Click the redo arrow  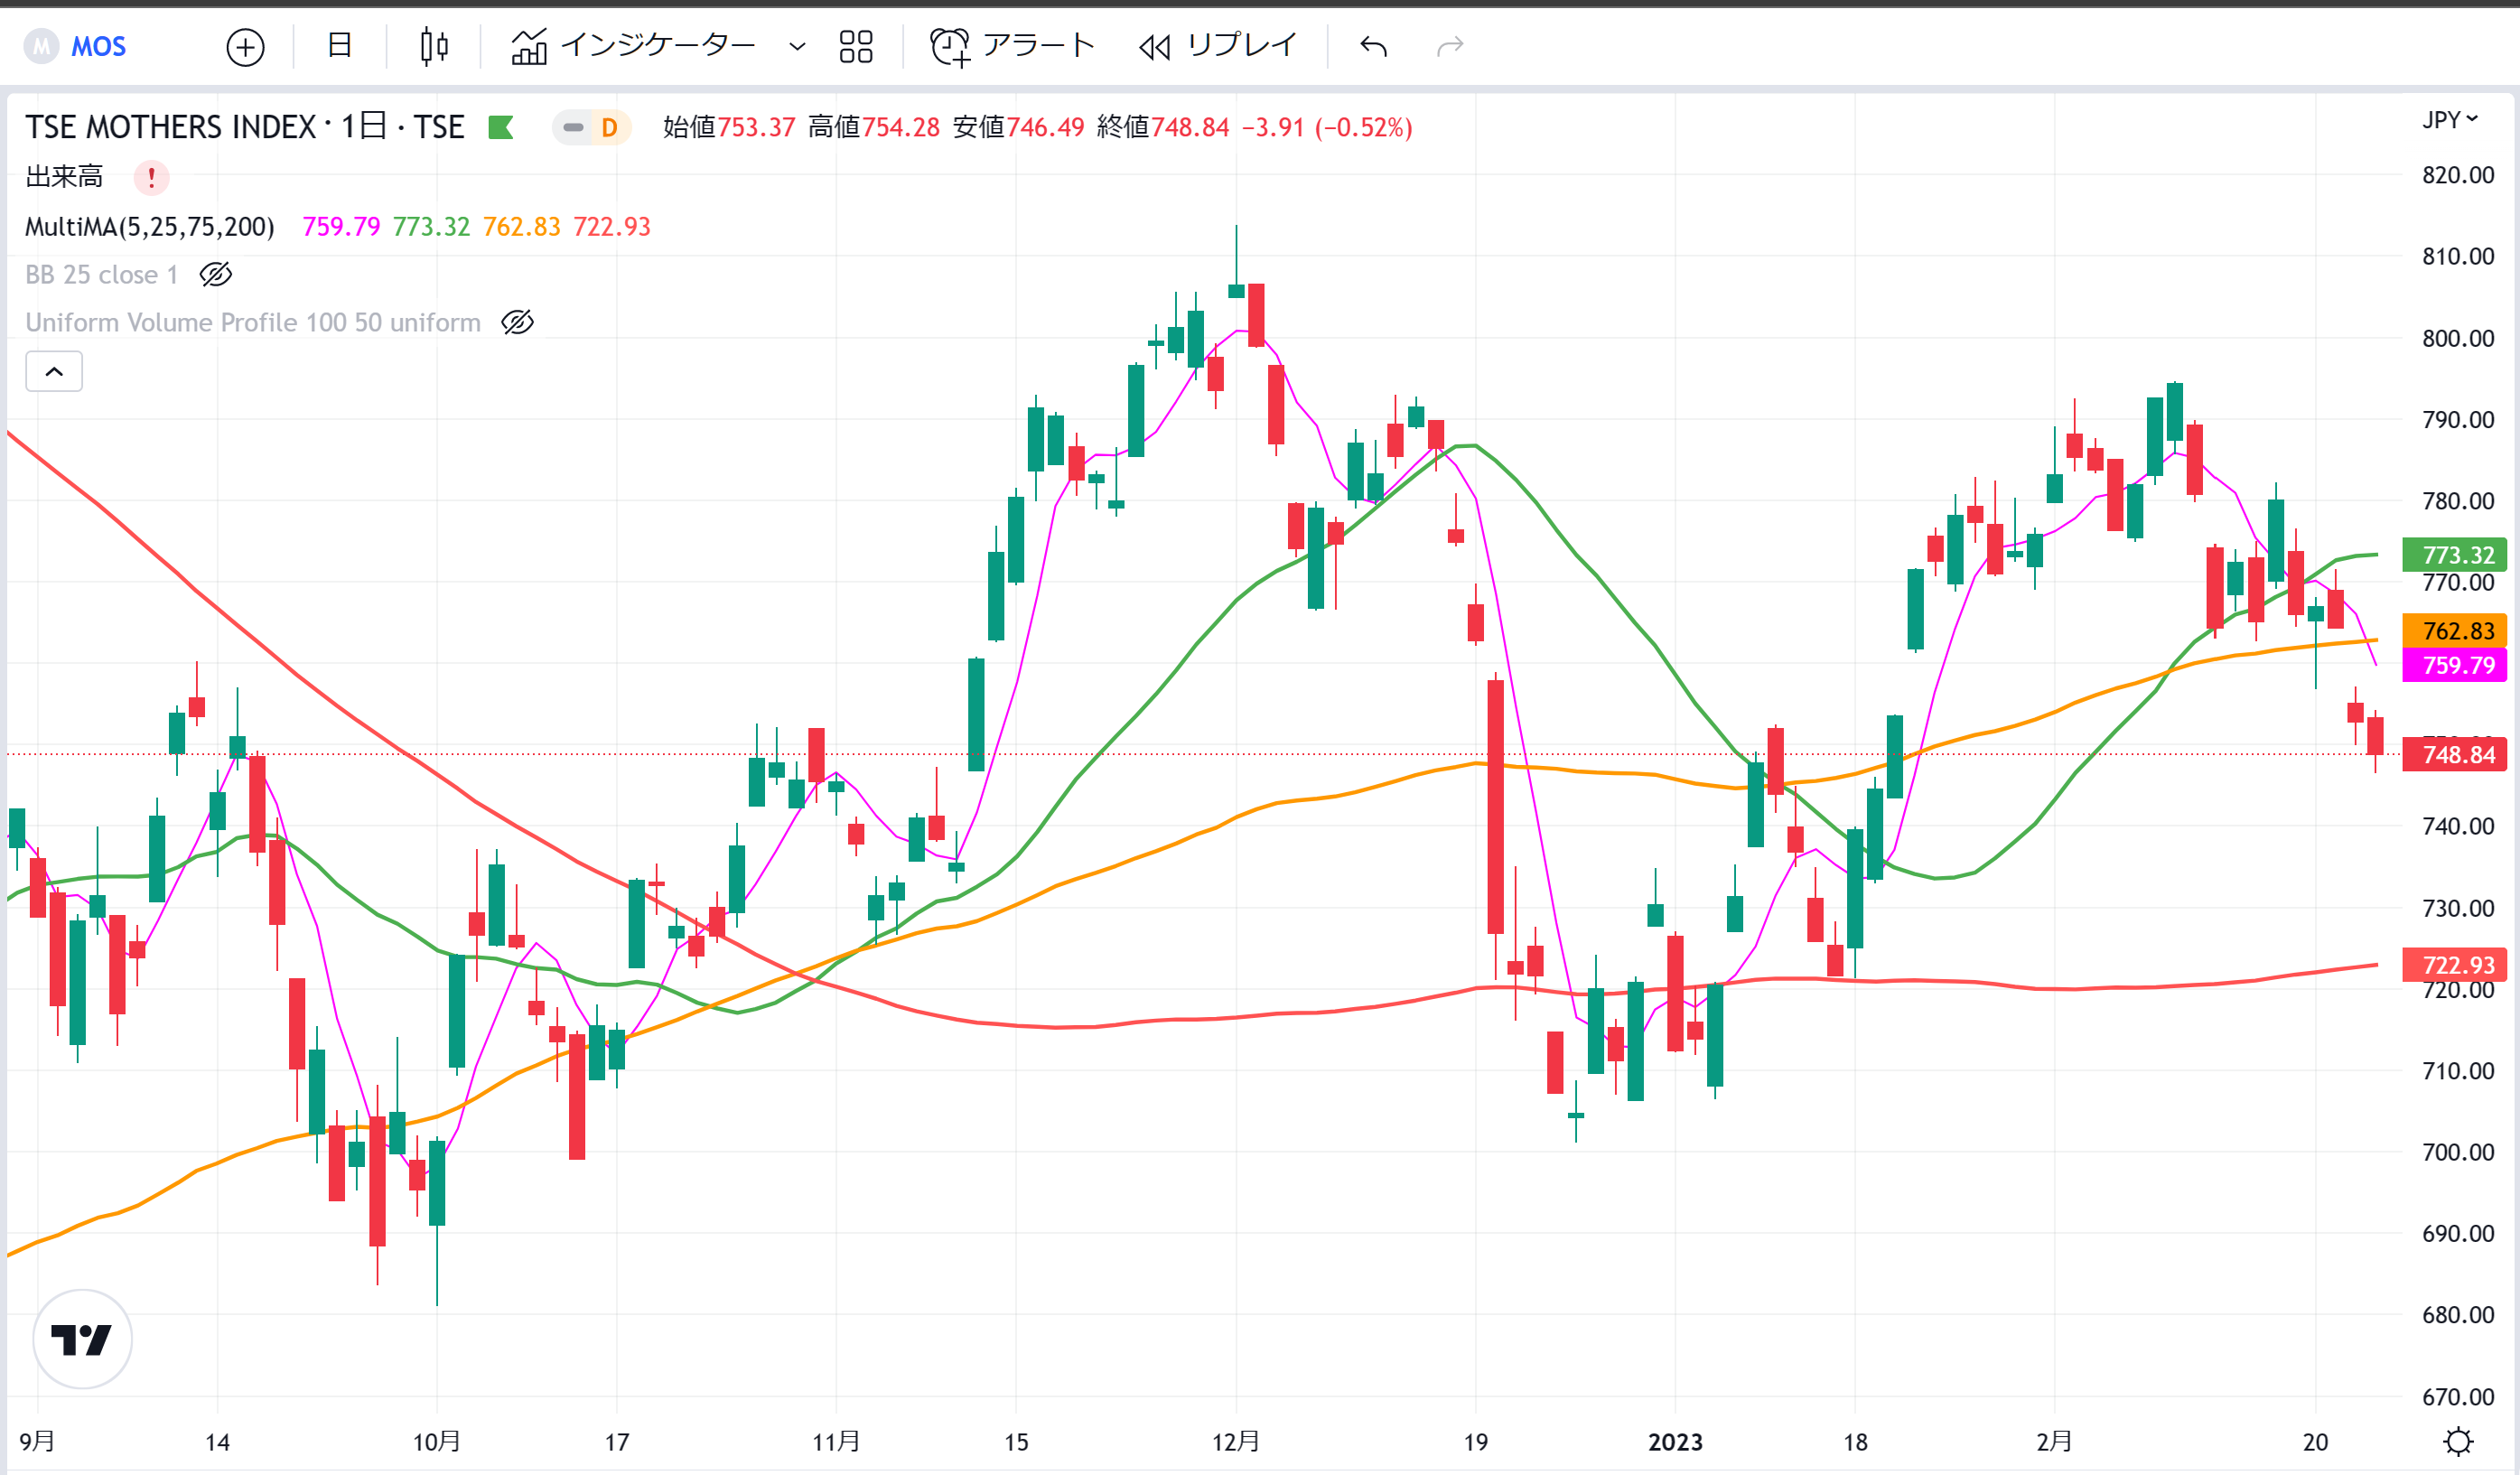pyautogui.click(x=1450, y=46)
